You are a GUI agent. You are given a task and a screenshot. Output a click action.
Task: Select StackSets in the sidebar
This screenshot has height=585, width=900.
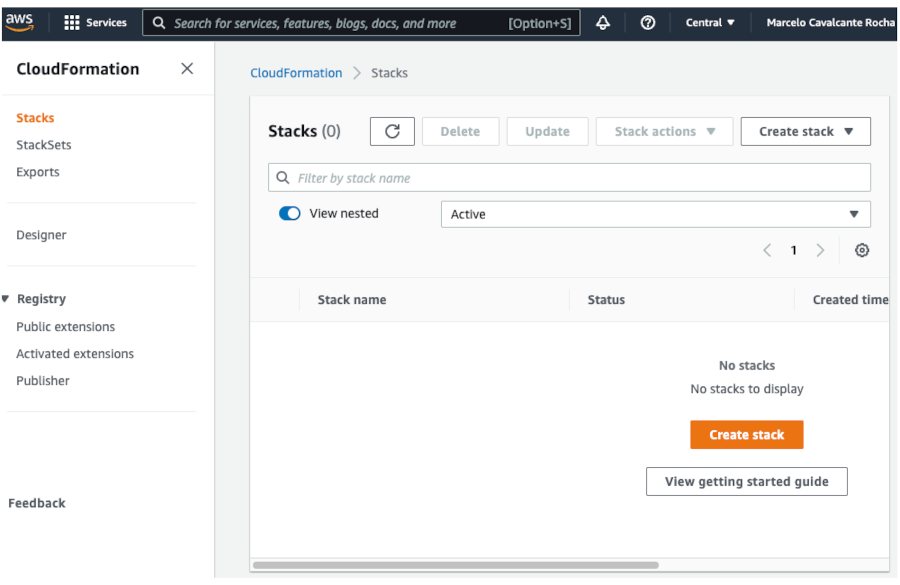tap(44, 145)
